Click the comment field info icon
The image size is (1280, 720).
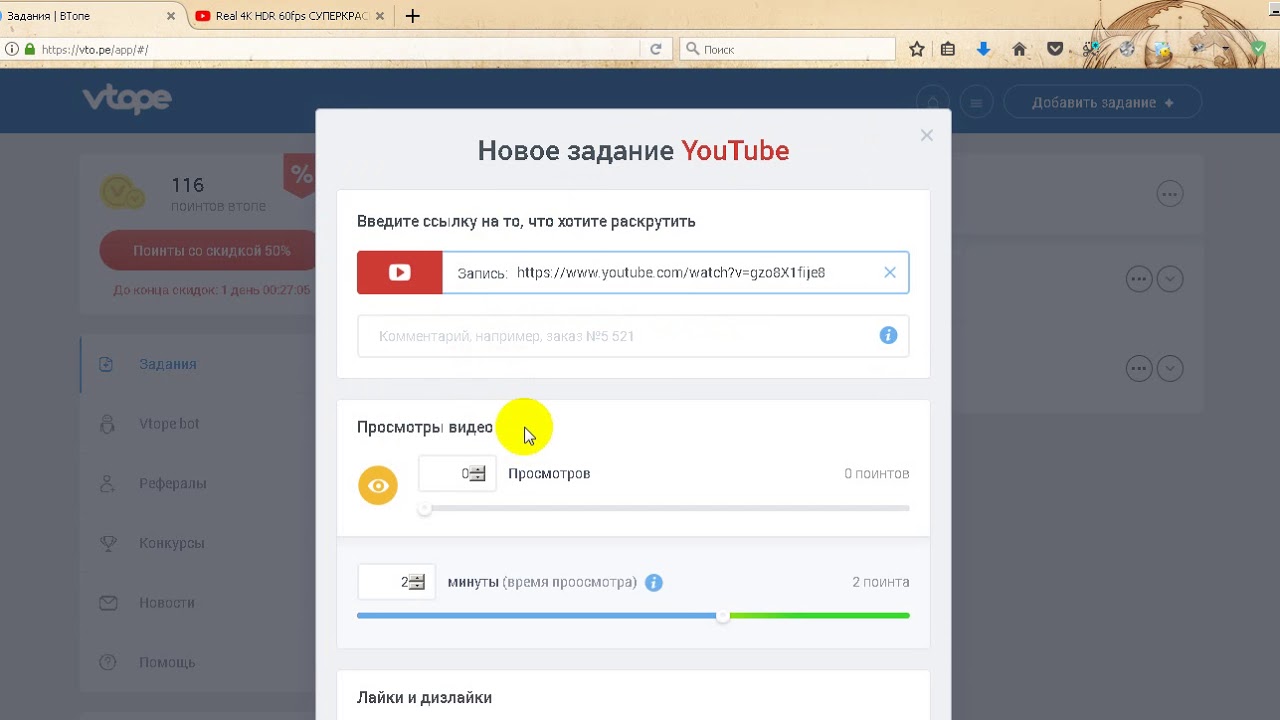click(888, 335)
